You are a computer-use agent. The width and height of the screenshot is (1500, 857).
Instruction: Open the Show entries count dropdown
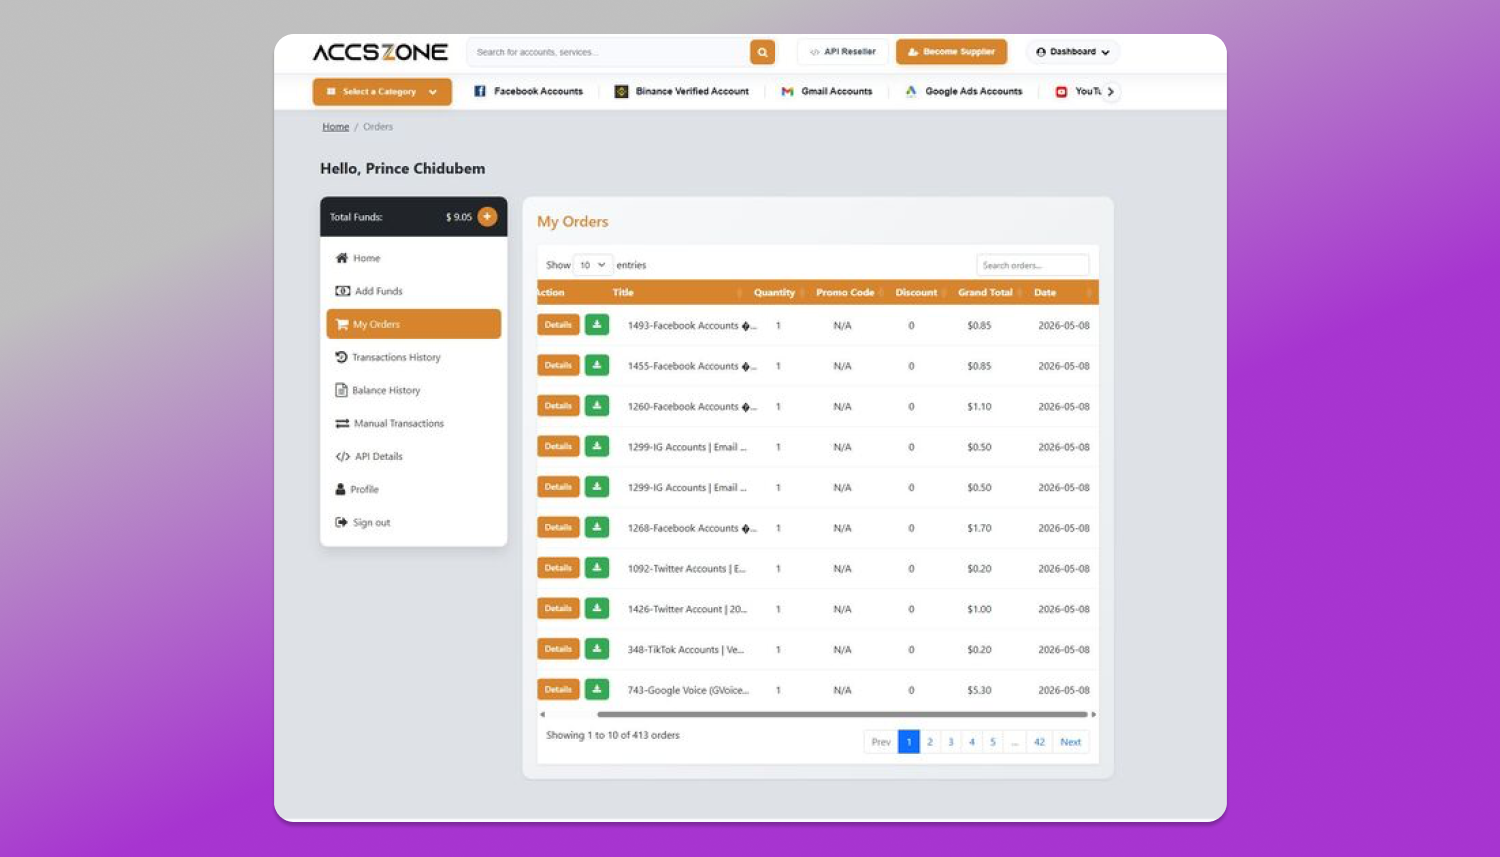(593, 265)
